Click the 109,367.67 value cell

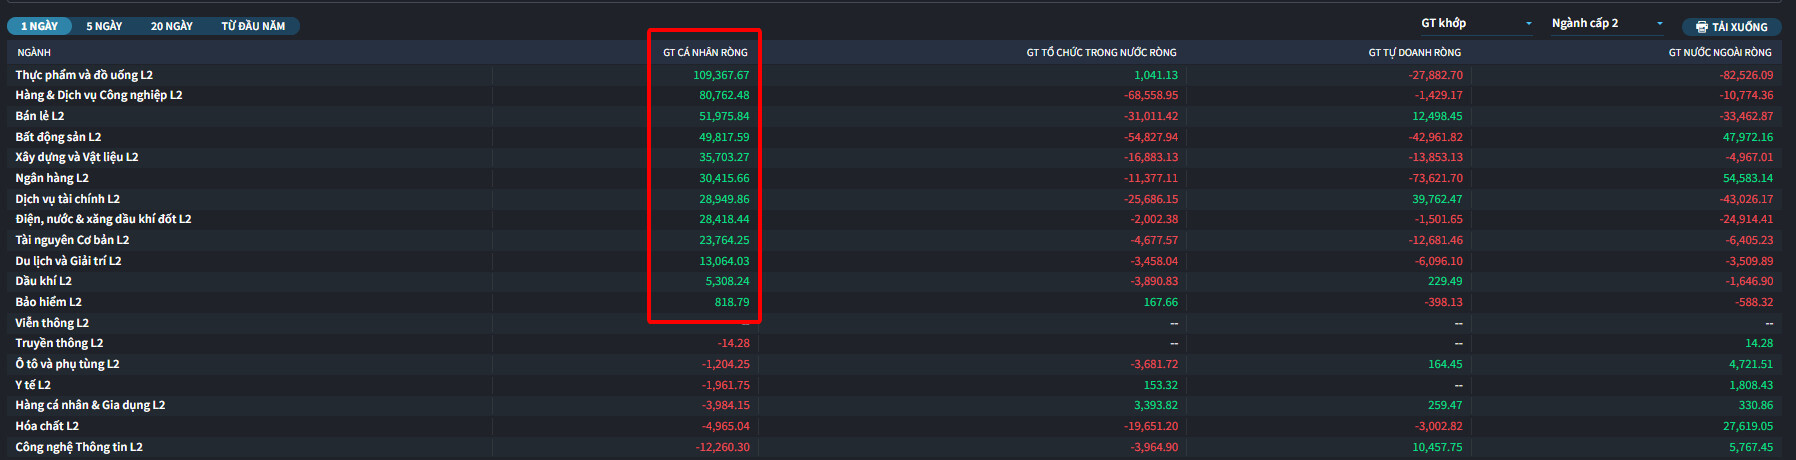(720, 75)
